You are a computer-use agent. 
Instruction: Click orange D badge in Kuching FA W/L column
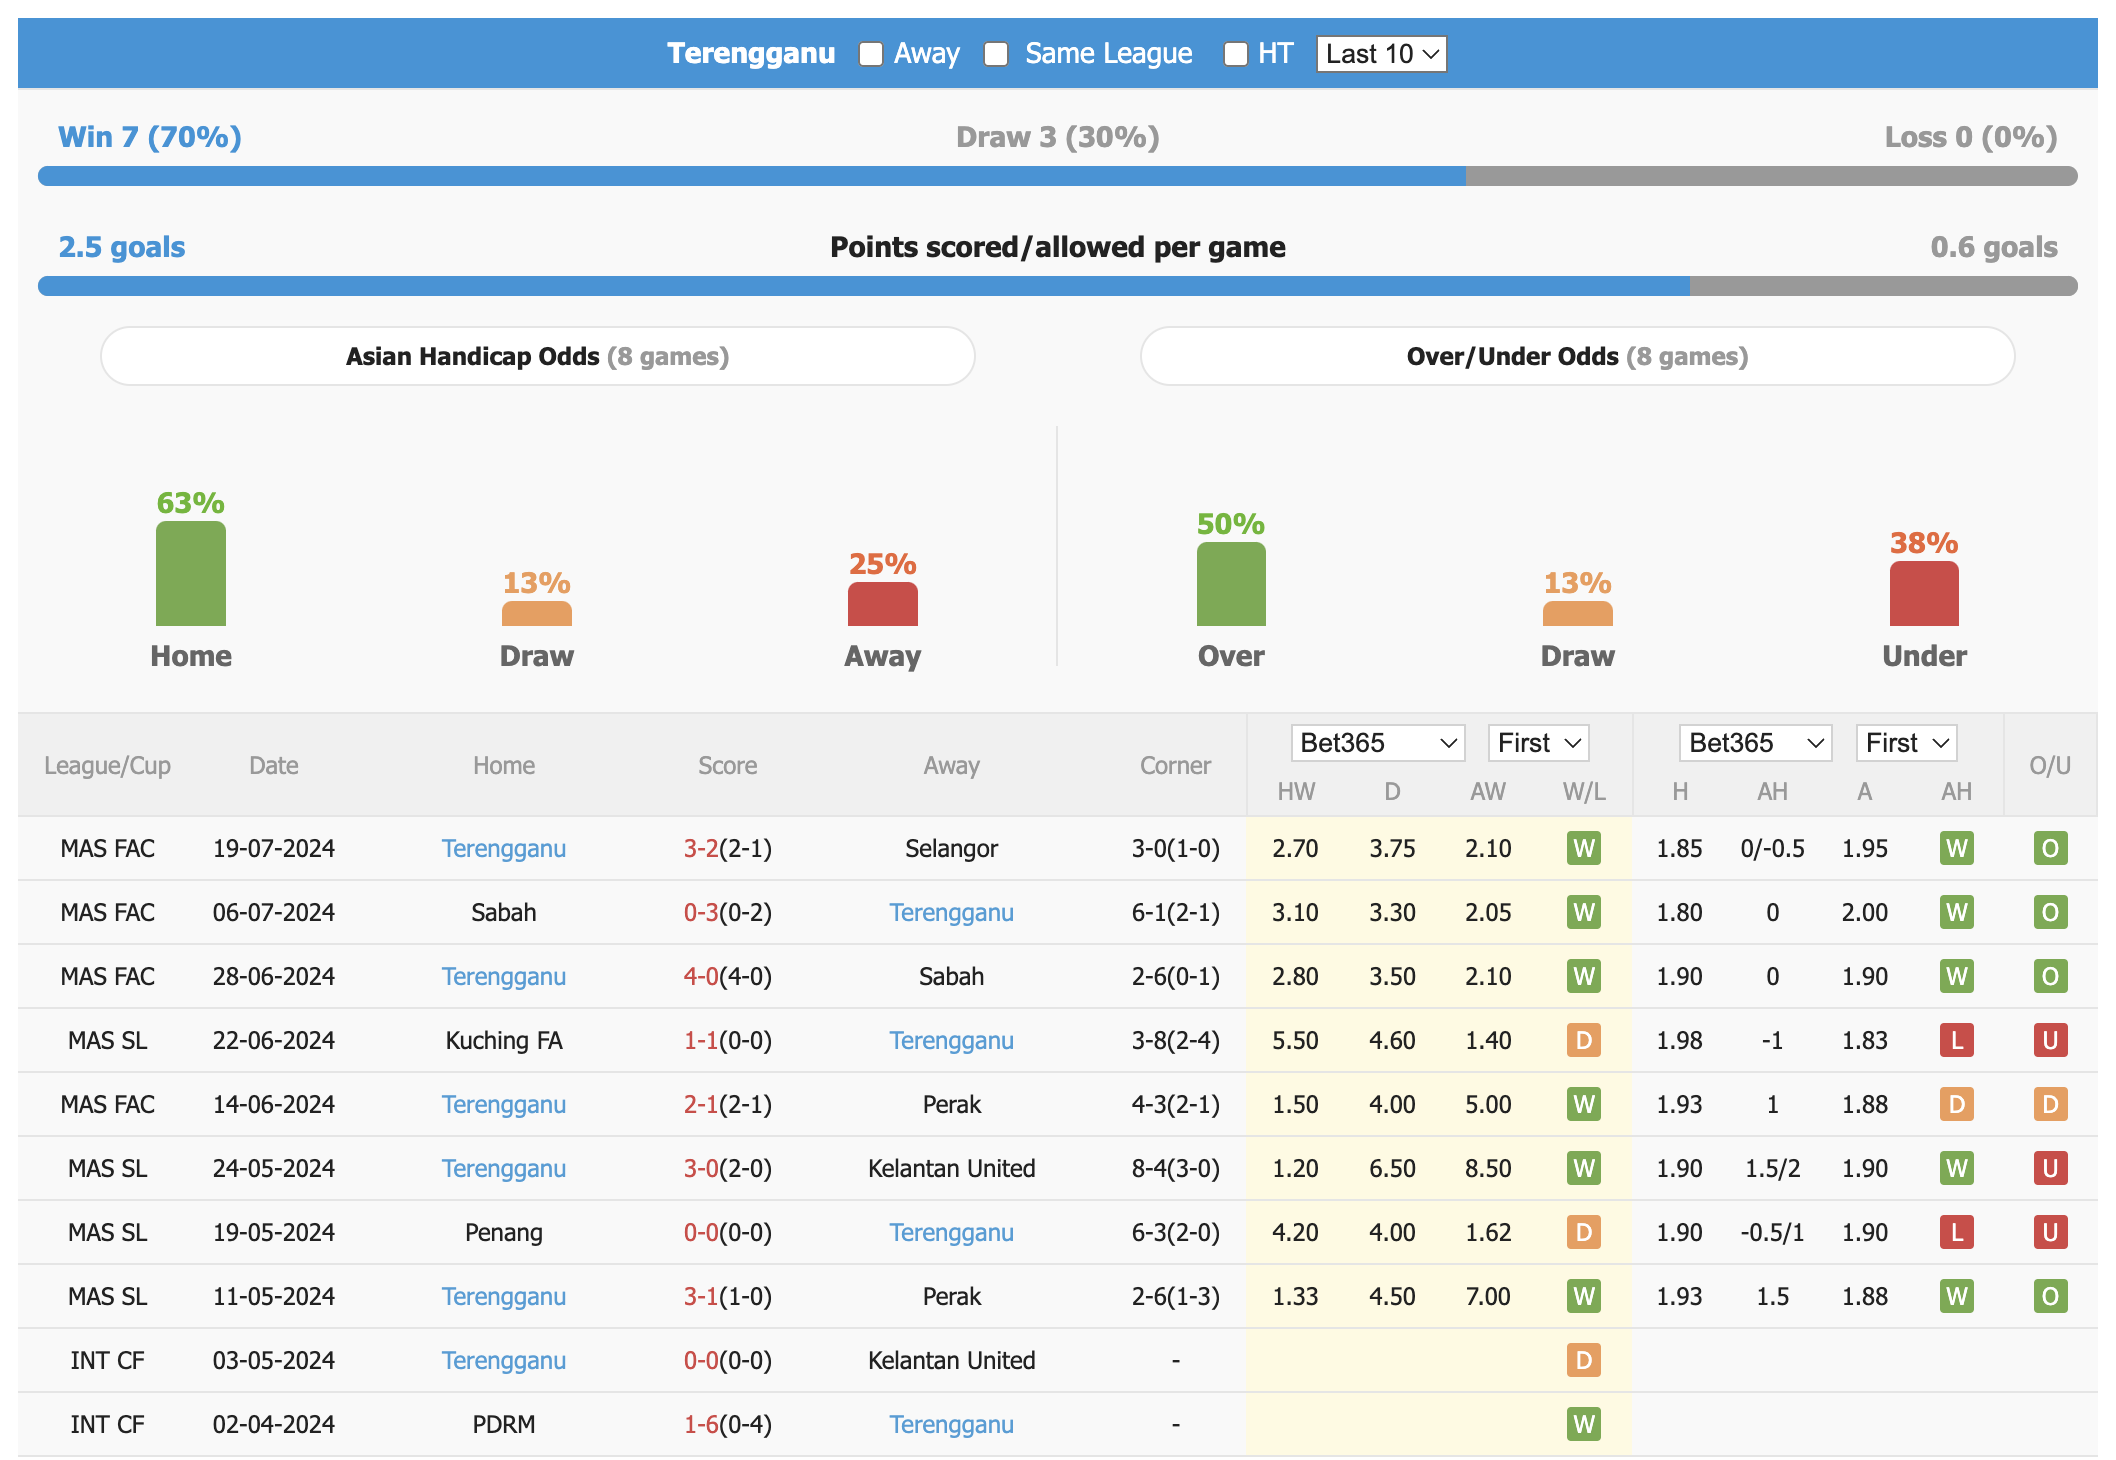1584,1040
